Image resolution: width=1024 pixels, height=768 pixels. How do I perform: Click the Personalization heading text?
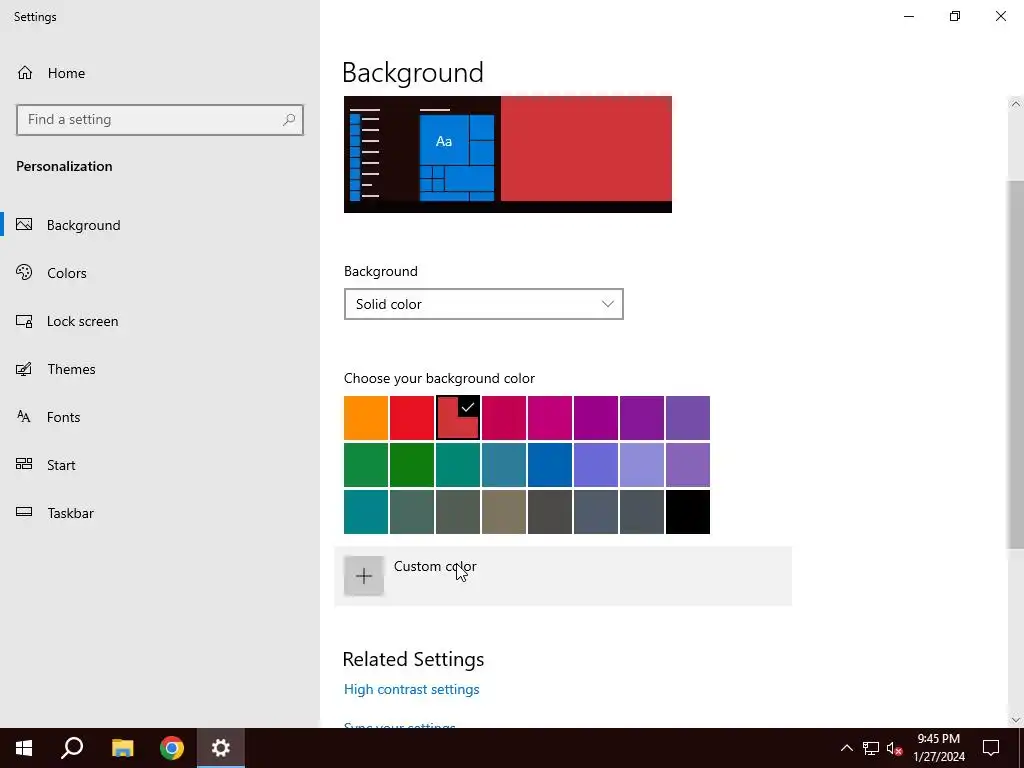click(x=64, y=166)
